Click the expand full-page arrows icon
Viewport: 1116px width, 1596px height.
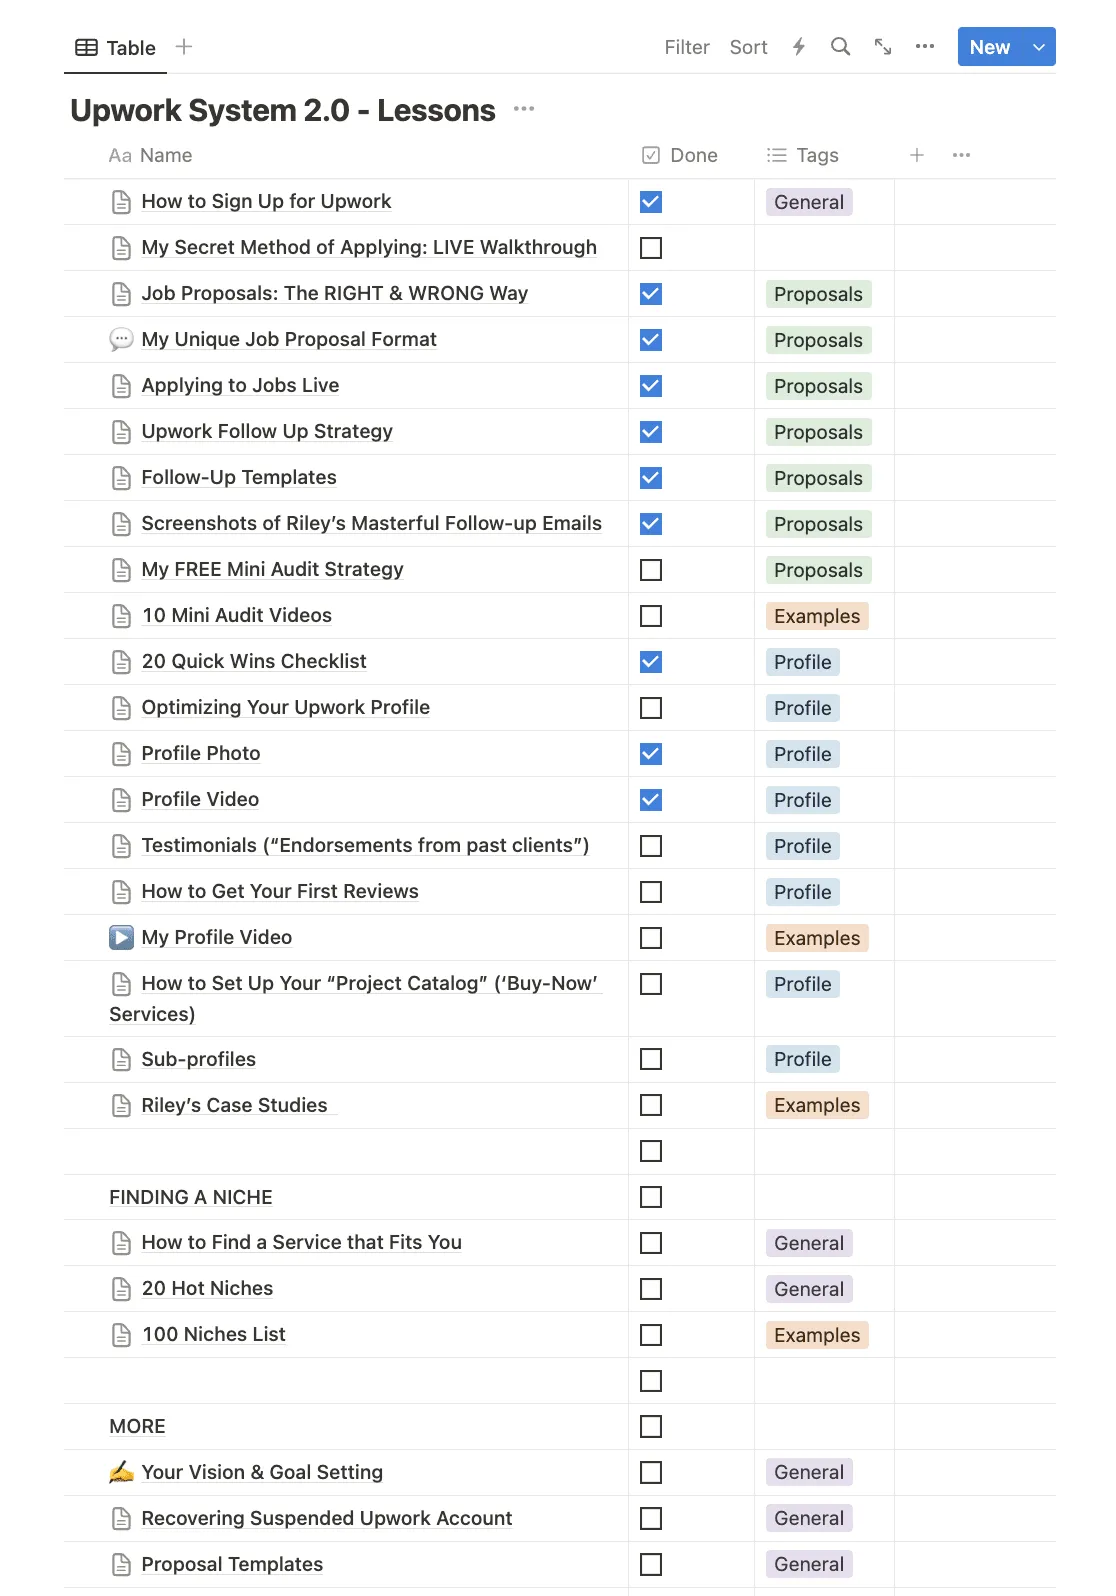click(x=883, y=47)
